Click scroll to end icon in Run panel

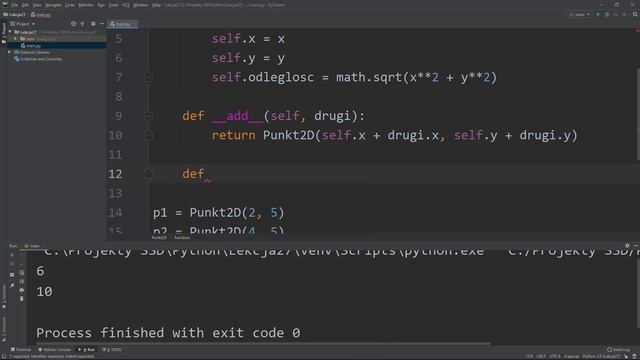tap(22, 281)
